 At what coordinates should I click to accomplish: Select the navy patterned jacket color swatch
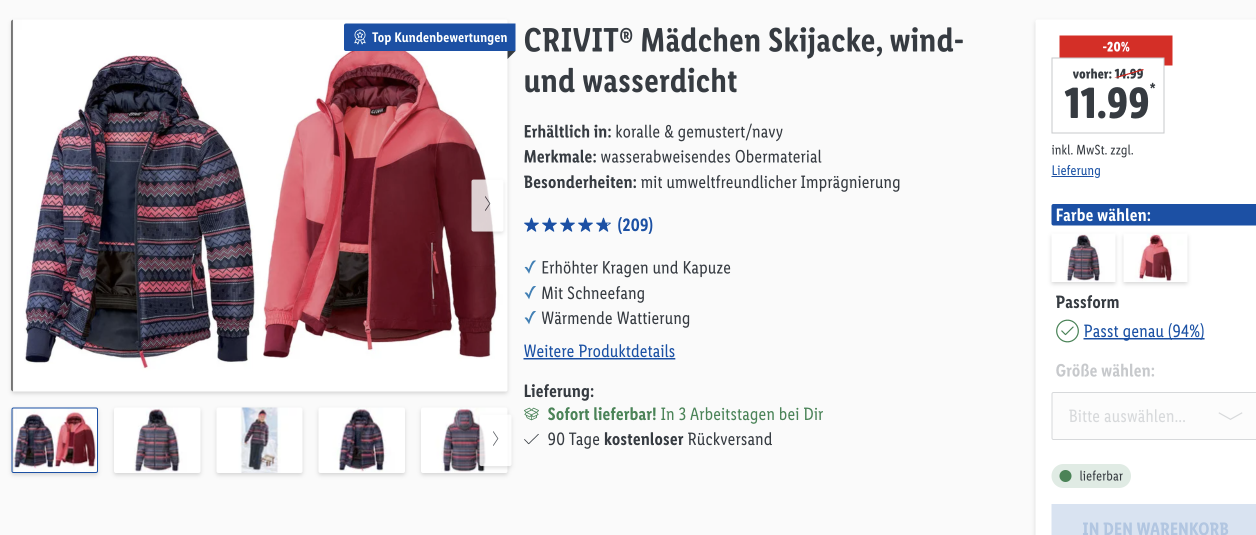[1083, 258]
